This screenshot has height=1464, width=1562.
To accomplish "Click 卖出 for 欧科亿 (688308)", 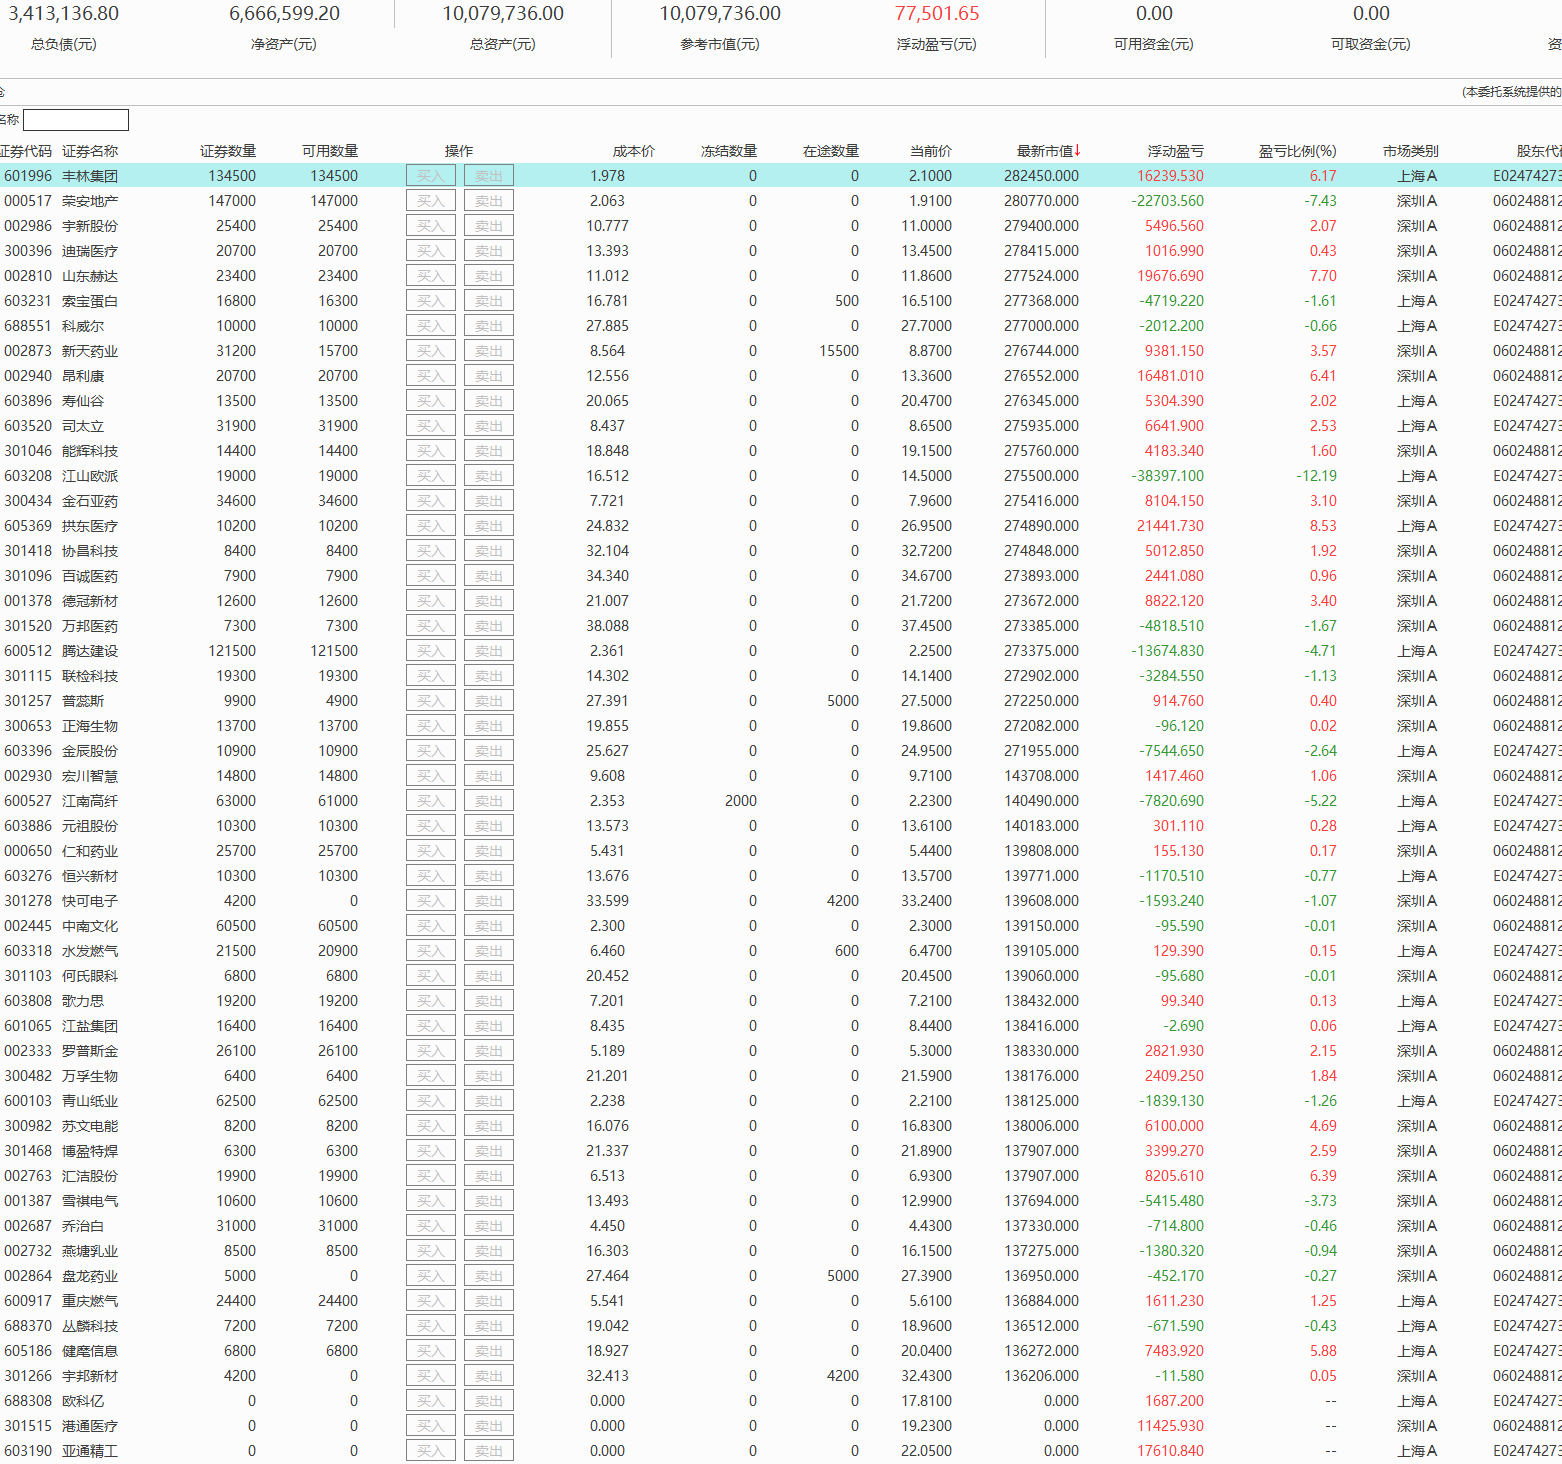I will (x=488, y=1401).
